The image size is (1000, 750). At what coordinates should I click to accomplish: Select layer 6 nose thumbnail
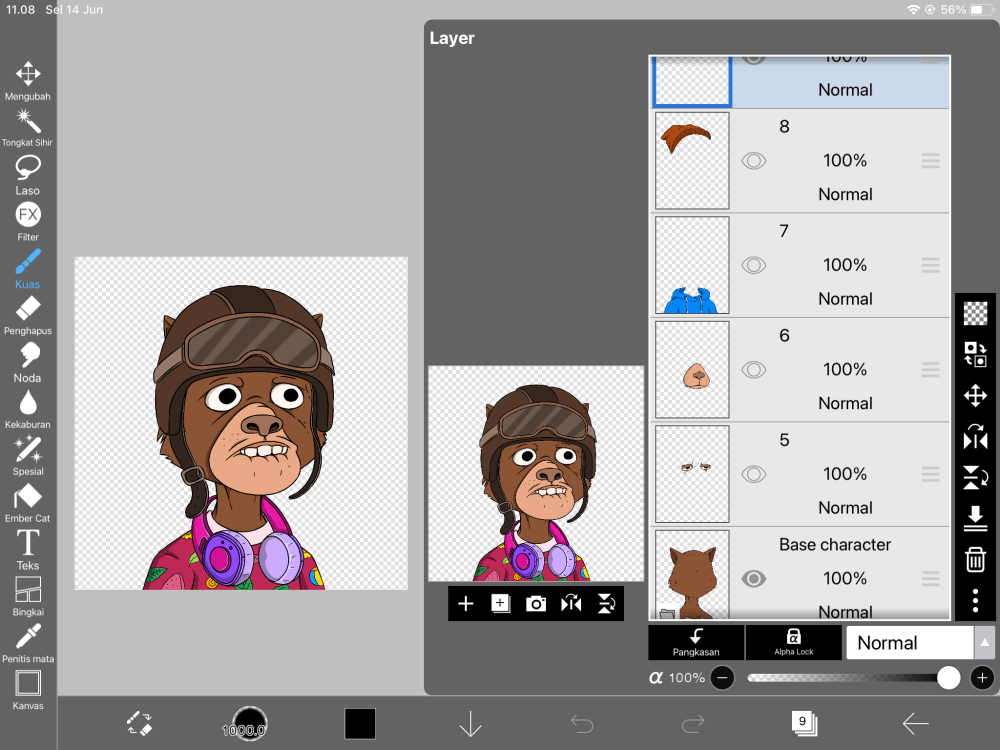point(692,370)
